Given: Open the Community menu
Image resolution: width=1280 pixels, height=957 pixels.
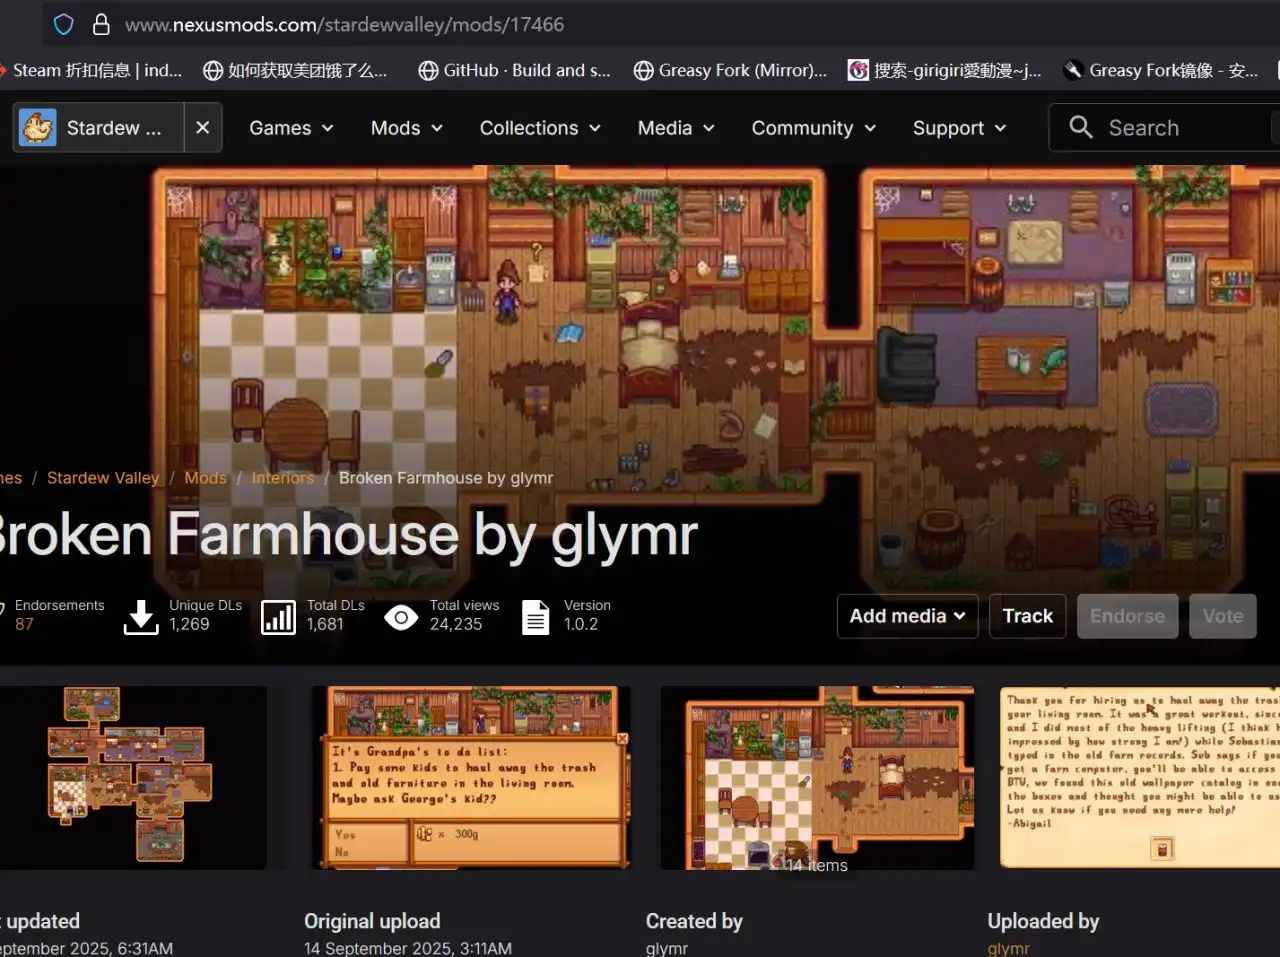Looking at the screenshot, I should pos(813,128).
